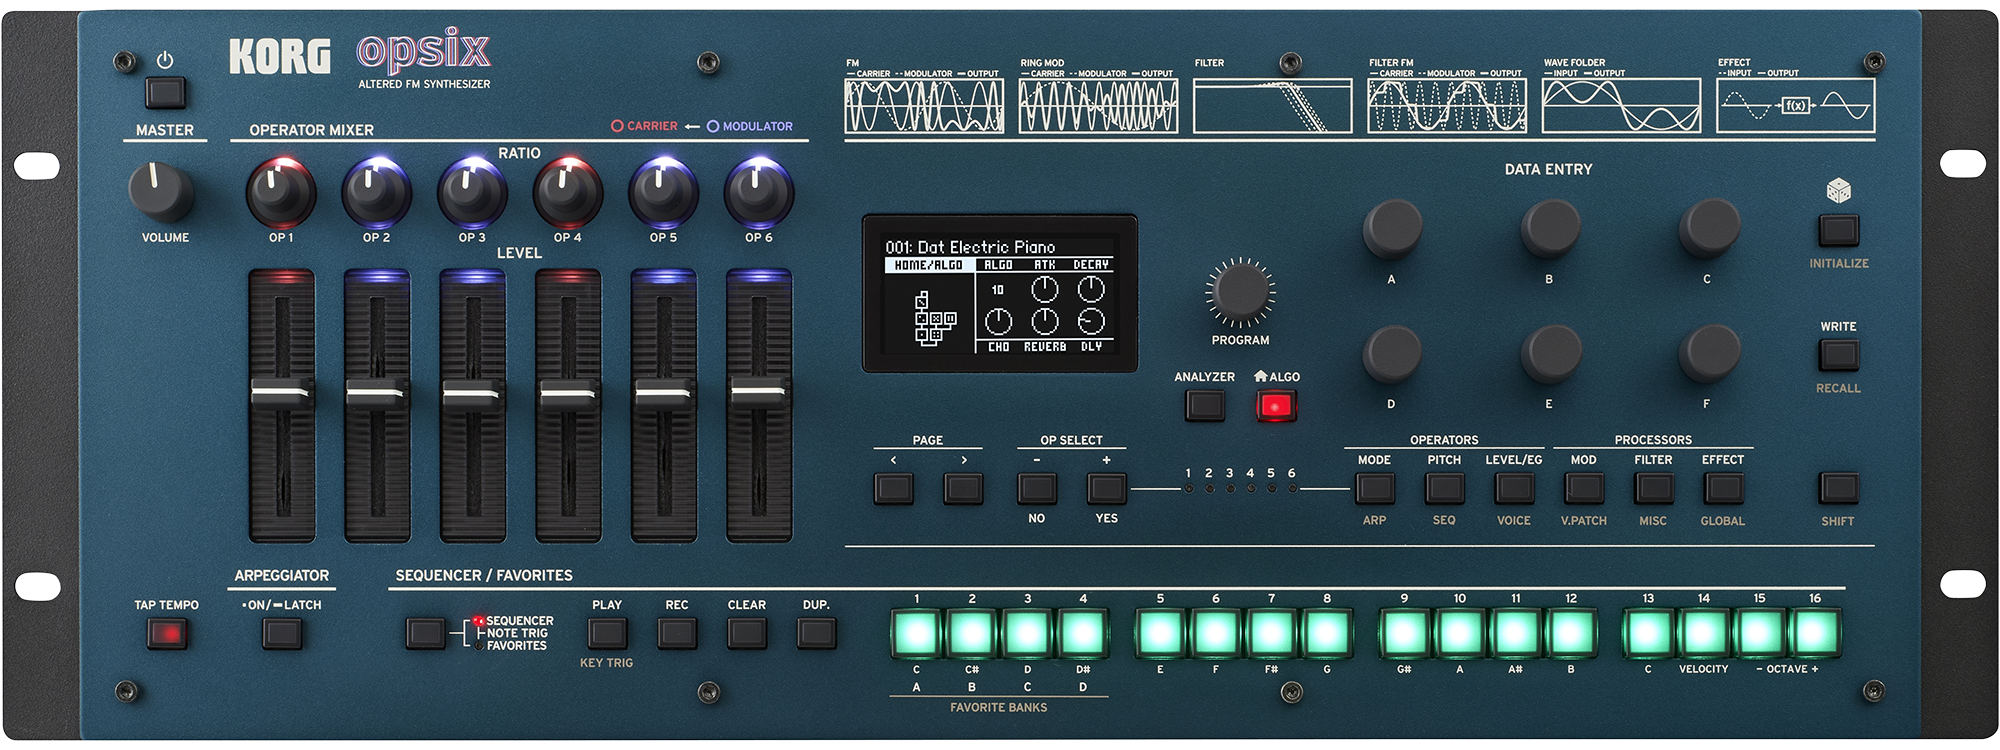Click the PAGE right arrow button
2000x750 pixels.
(963, 488)
